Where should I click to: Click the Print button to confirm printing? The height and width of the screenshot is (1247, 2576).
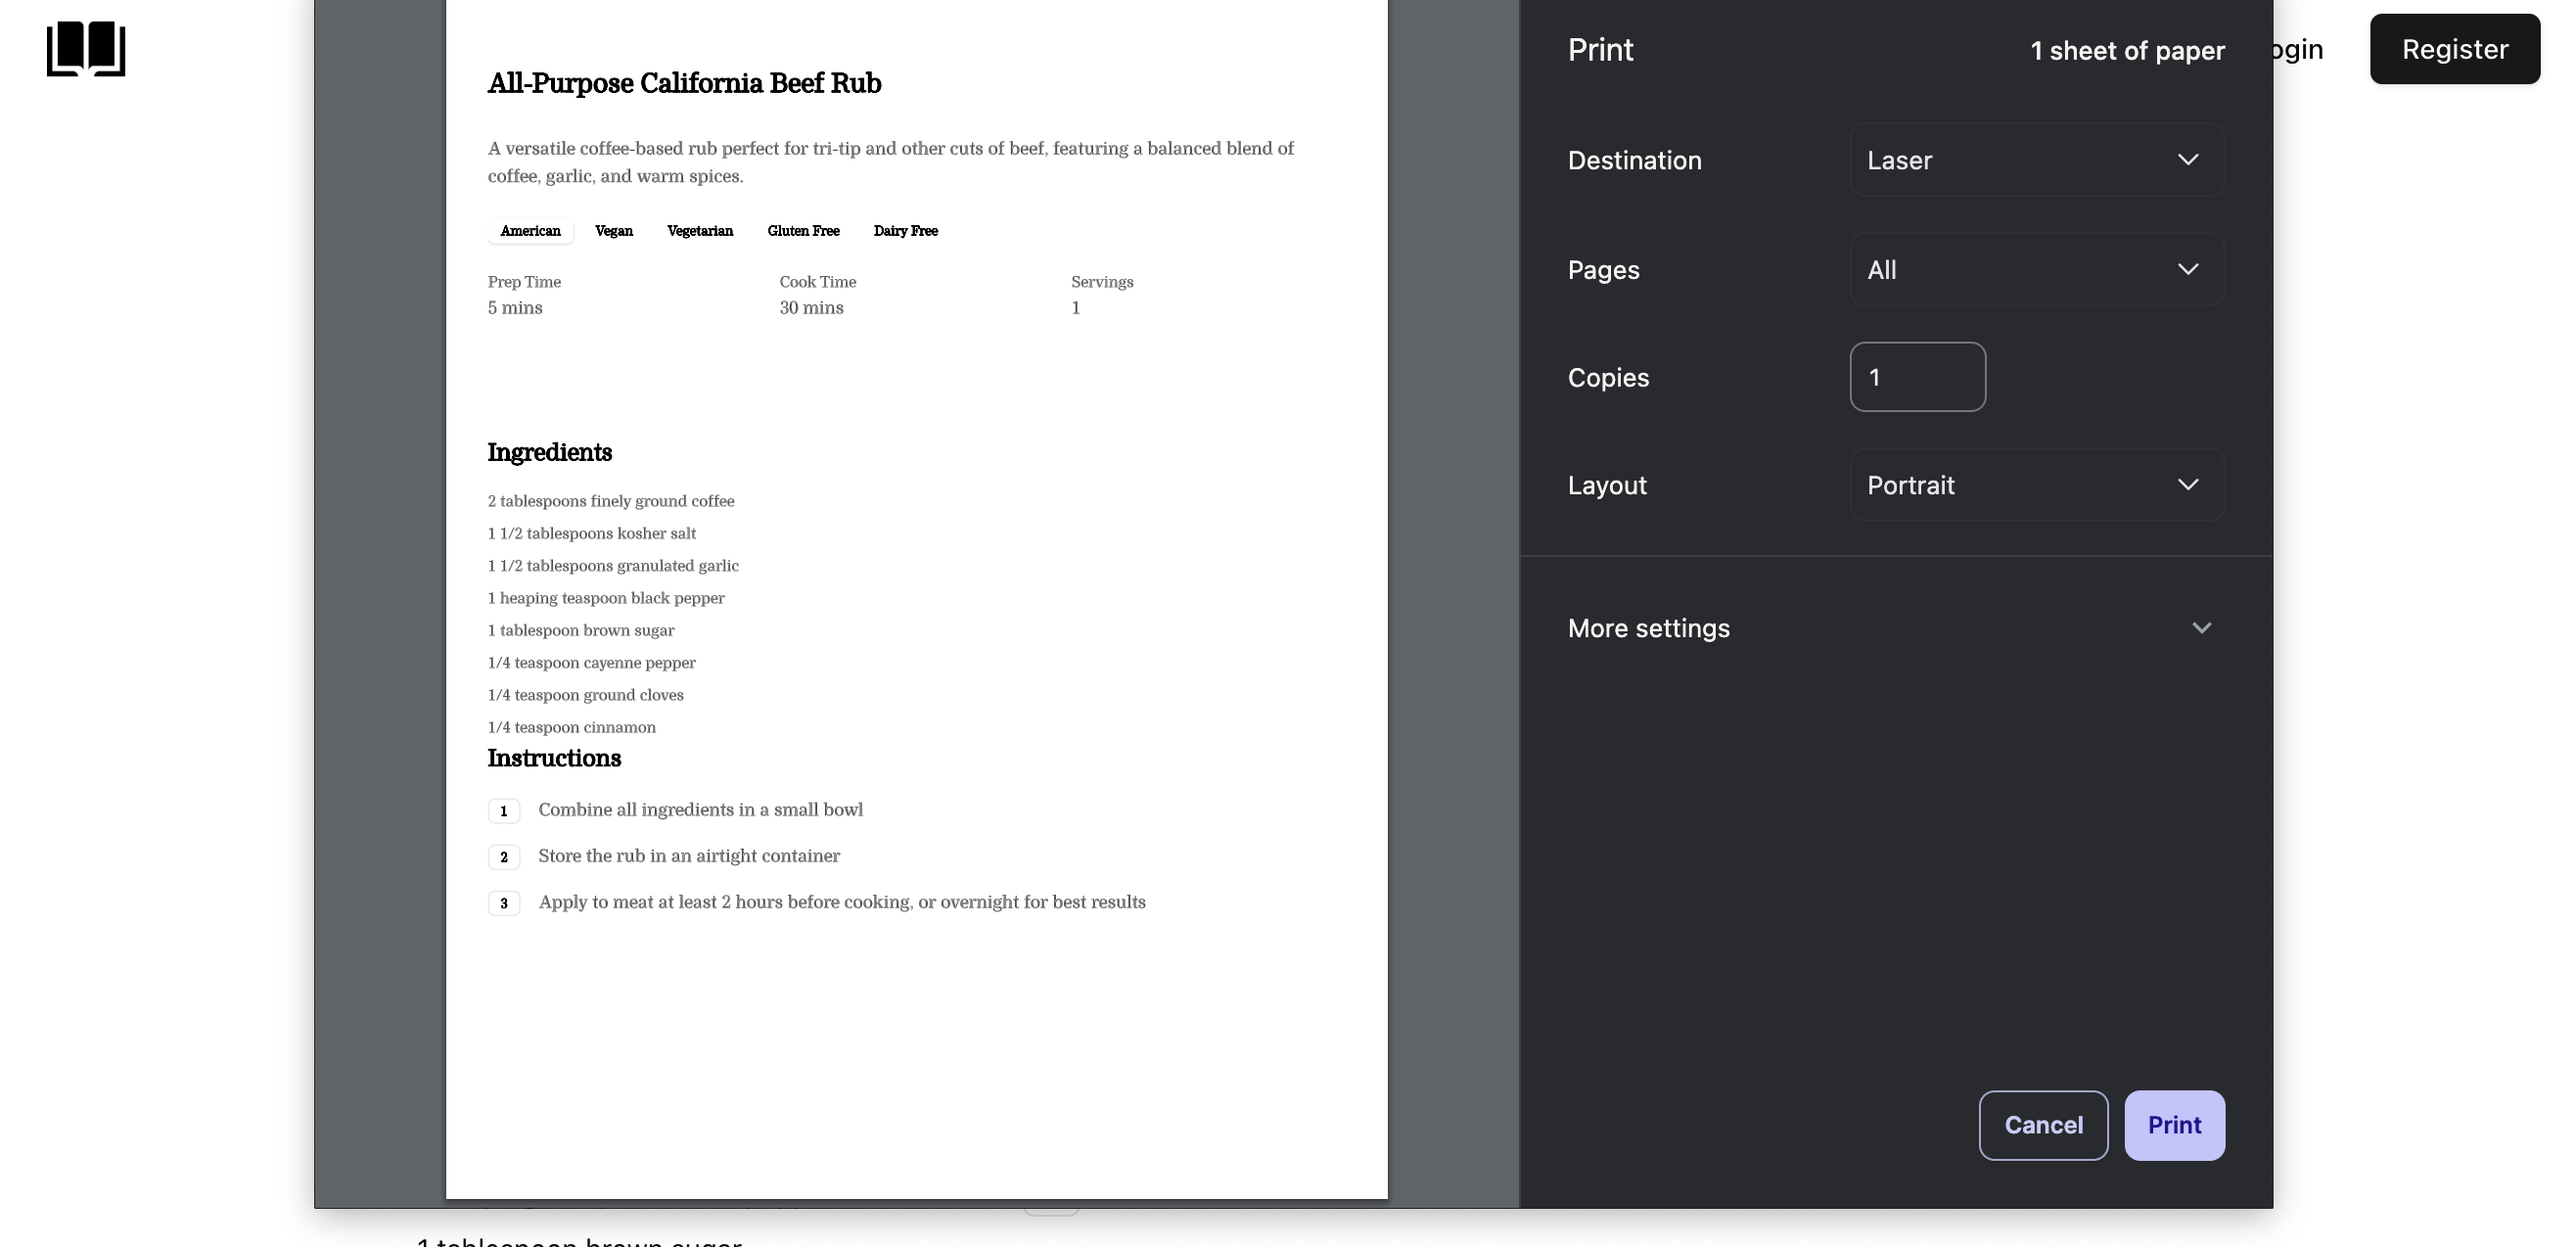2175,1124
